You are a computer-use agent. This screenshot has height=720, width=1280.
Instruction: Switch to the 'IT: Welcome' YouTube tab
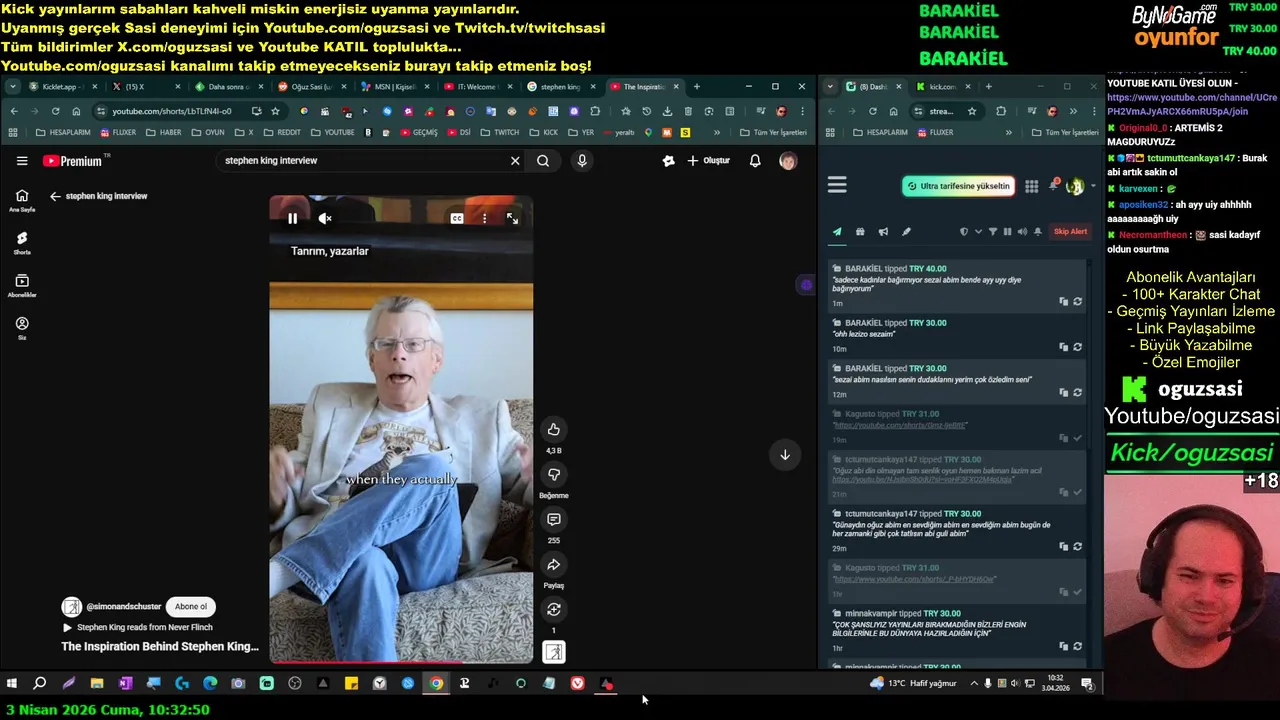tap(475, 86)
